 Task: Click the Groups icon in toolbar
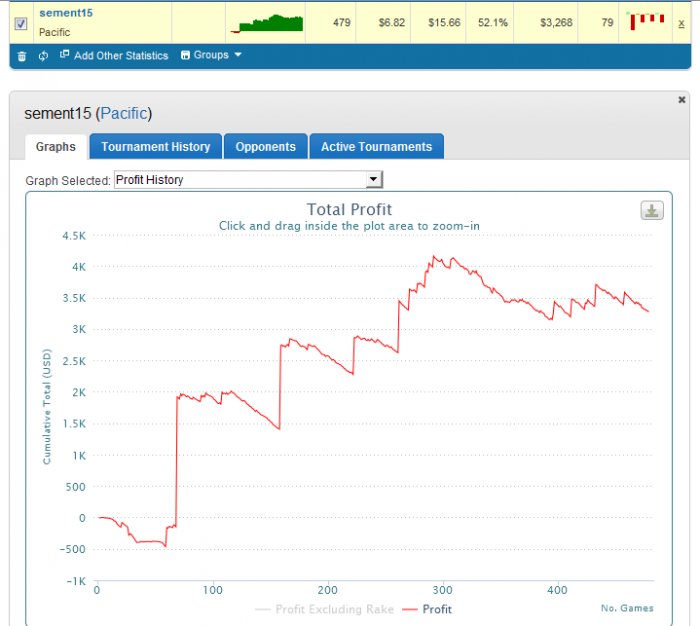pos(185,55)
